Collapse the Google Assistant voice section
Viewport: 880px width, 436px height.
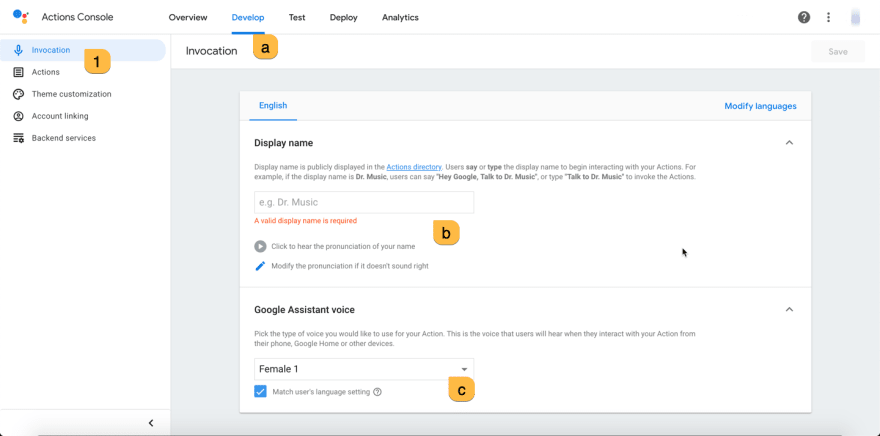789,309
